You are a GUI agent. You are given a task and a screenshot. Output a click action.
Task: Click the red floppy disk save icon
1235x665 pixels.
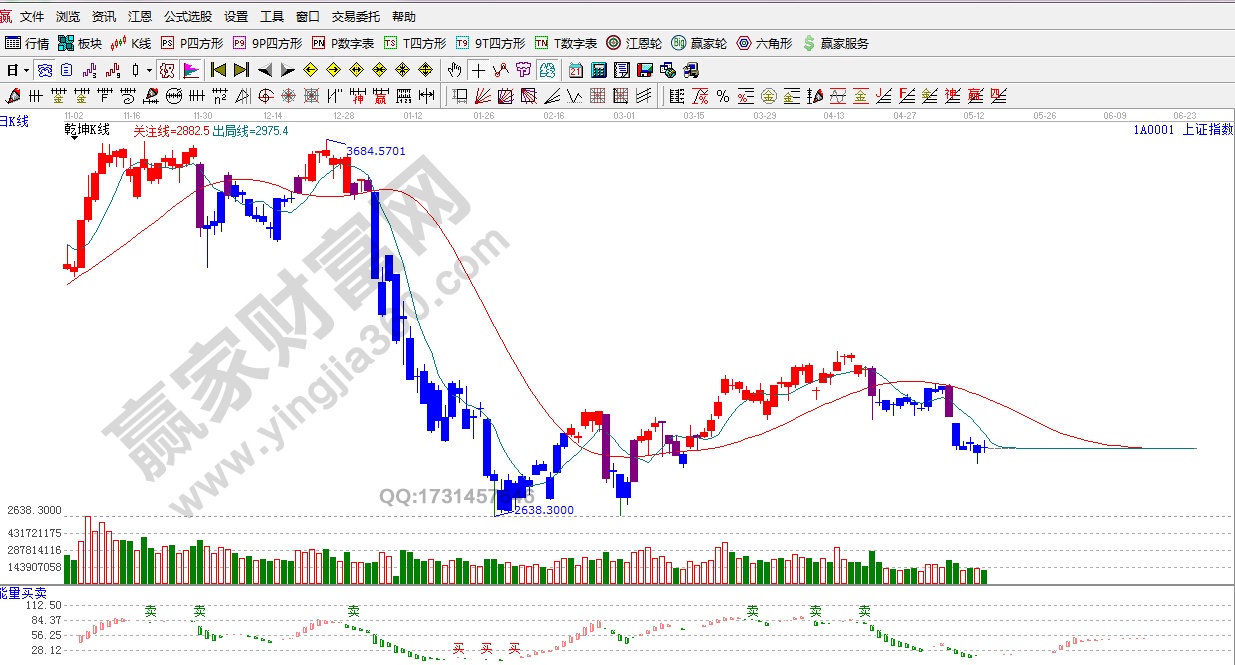tap(645, 70)
